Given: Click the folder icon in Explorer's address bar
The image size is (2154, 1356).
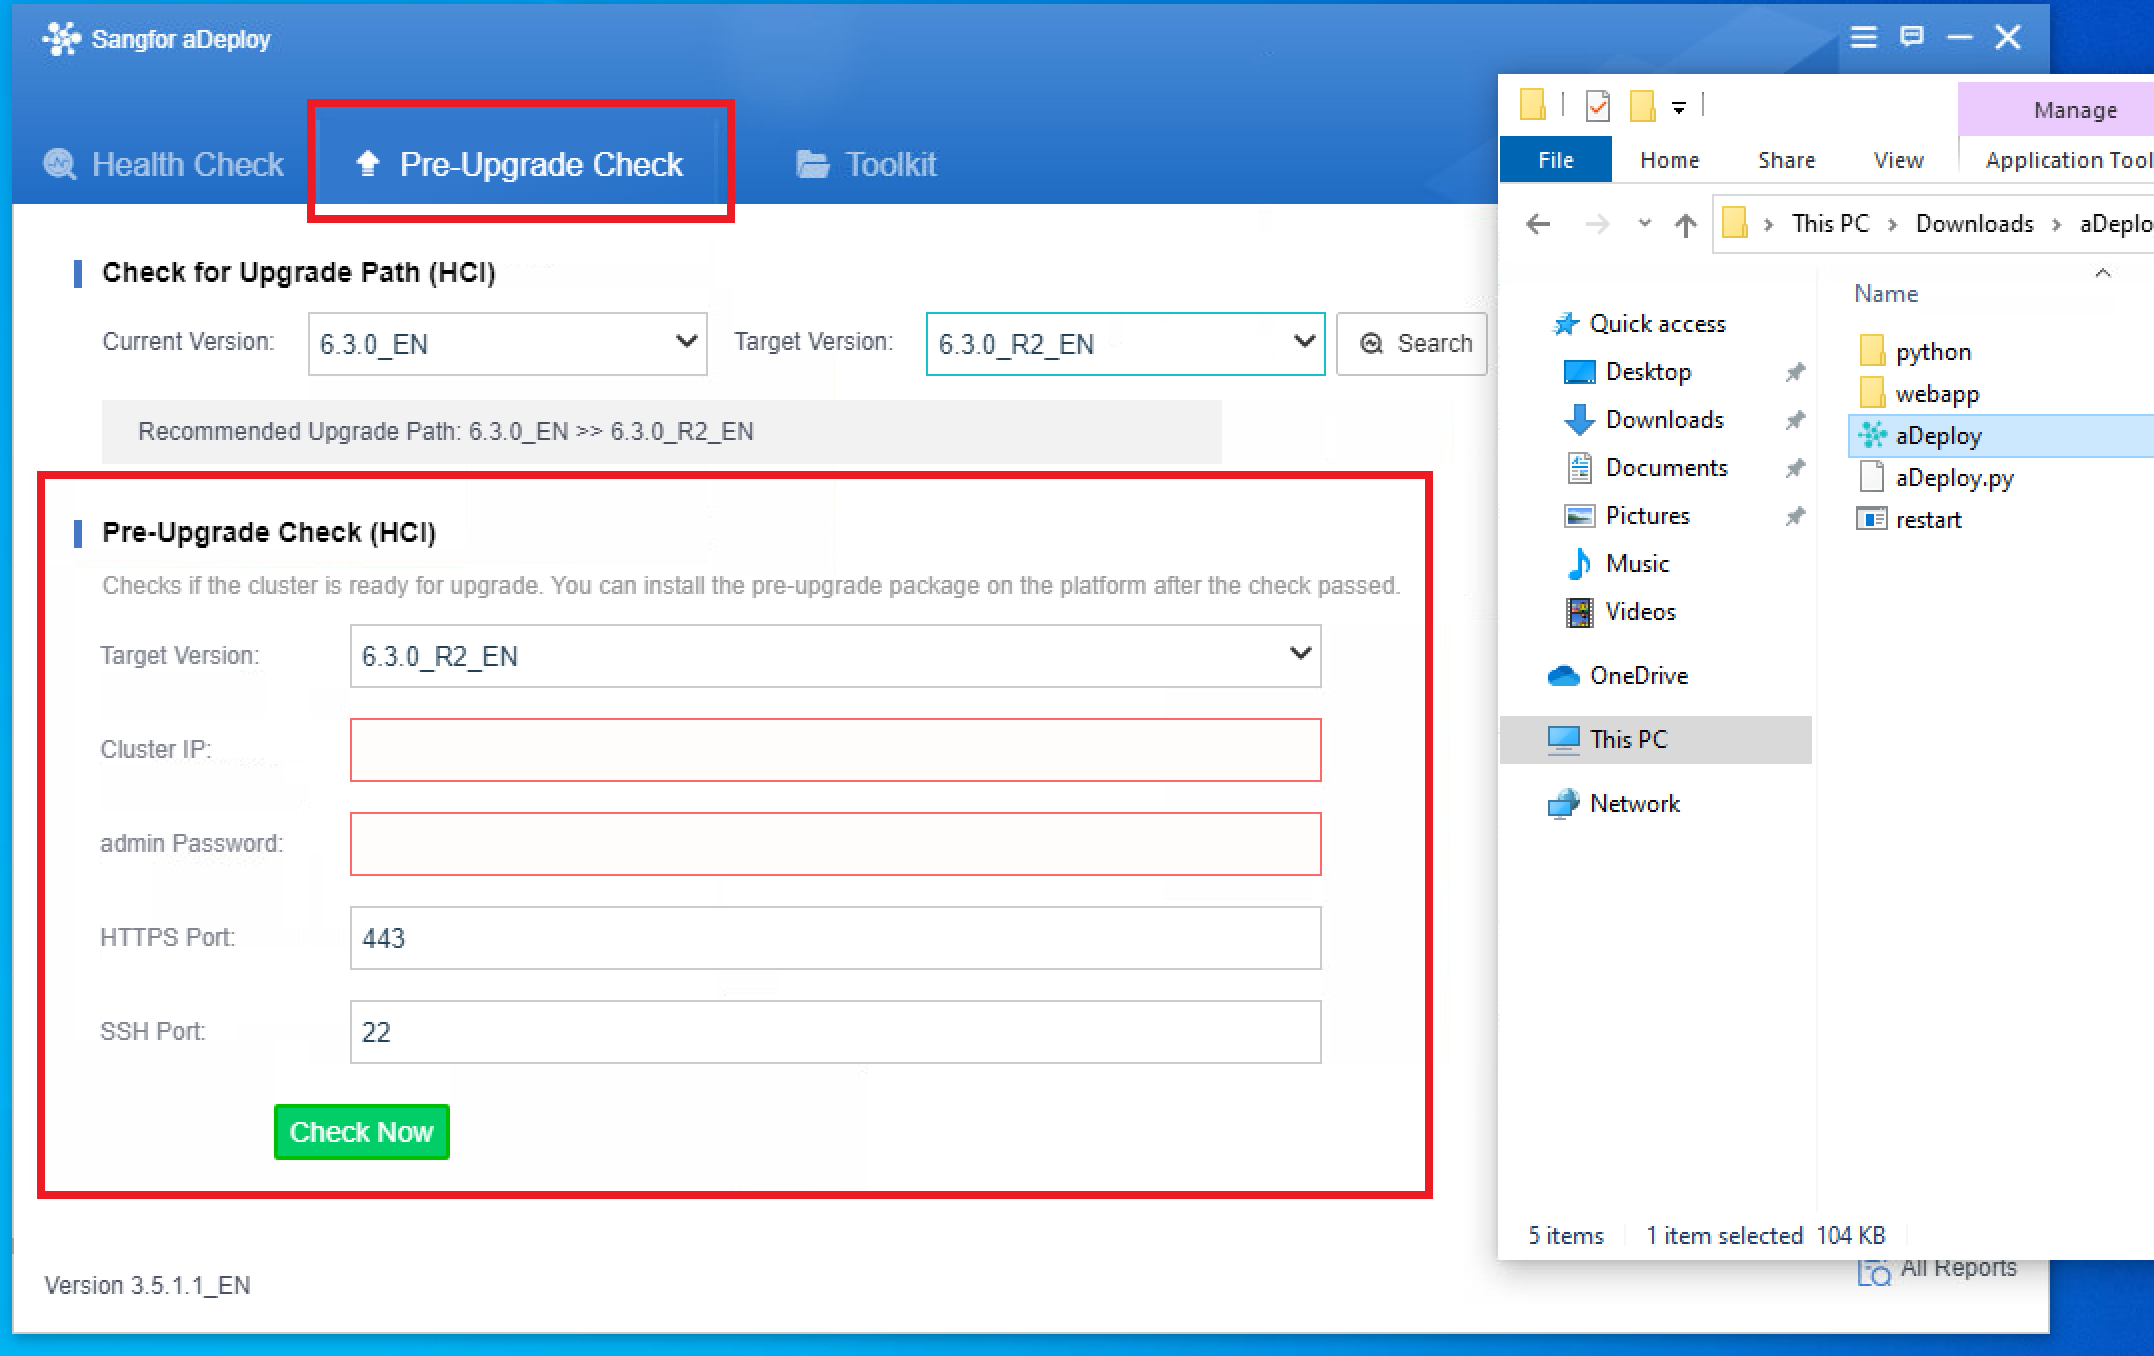Looking at the screenshot, I should pyautogui.click(x=1735, y=223).
